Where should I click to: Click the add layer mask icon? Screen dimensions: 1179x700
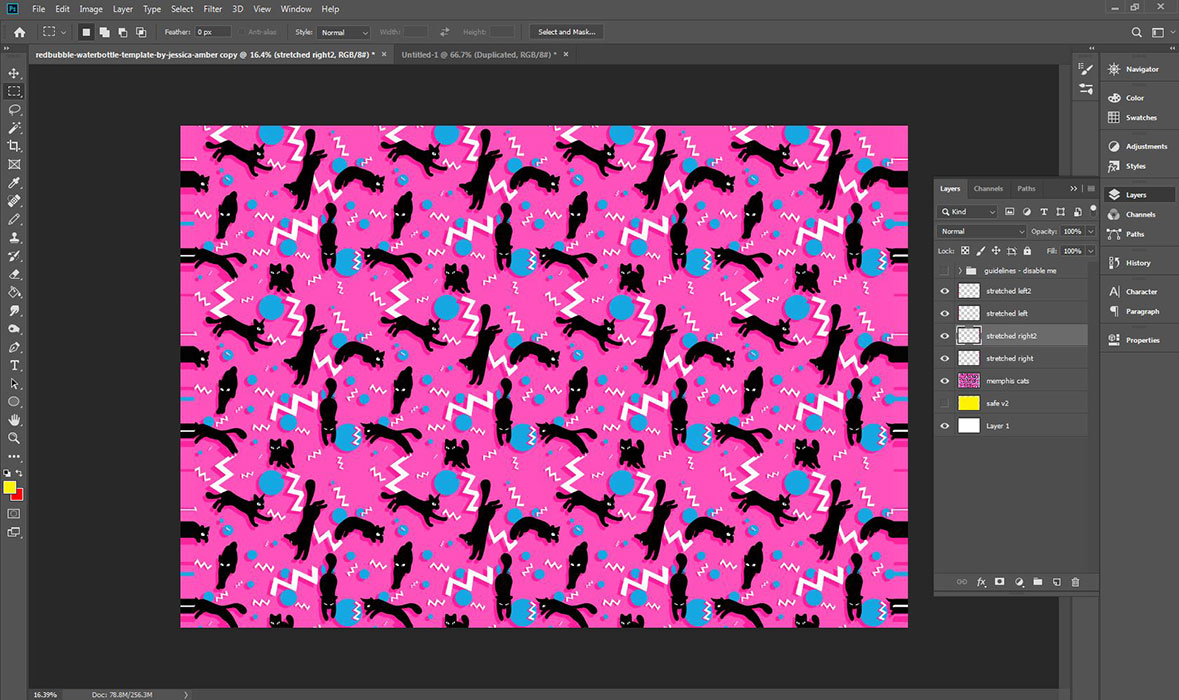[999, 582]
